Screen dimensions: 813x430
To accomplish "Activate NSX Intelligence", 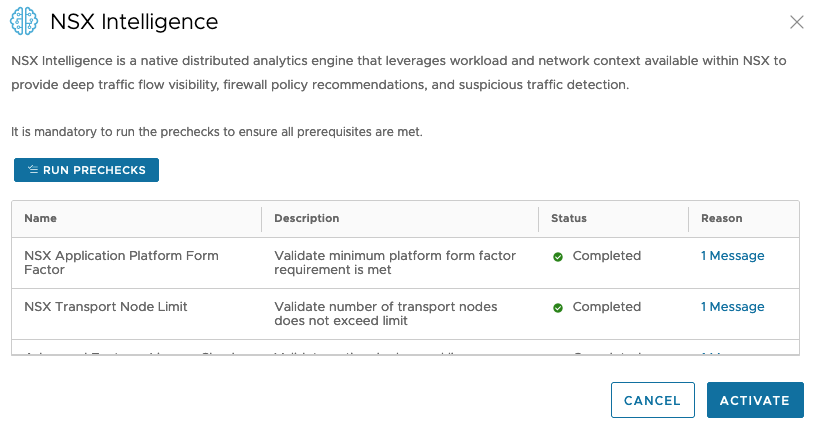I will point(754,400).
